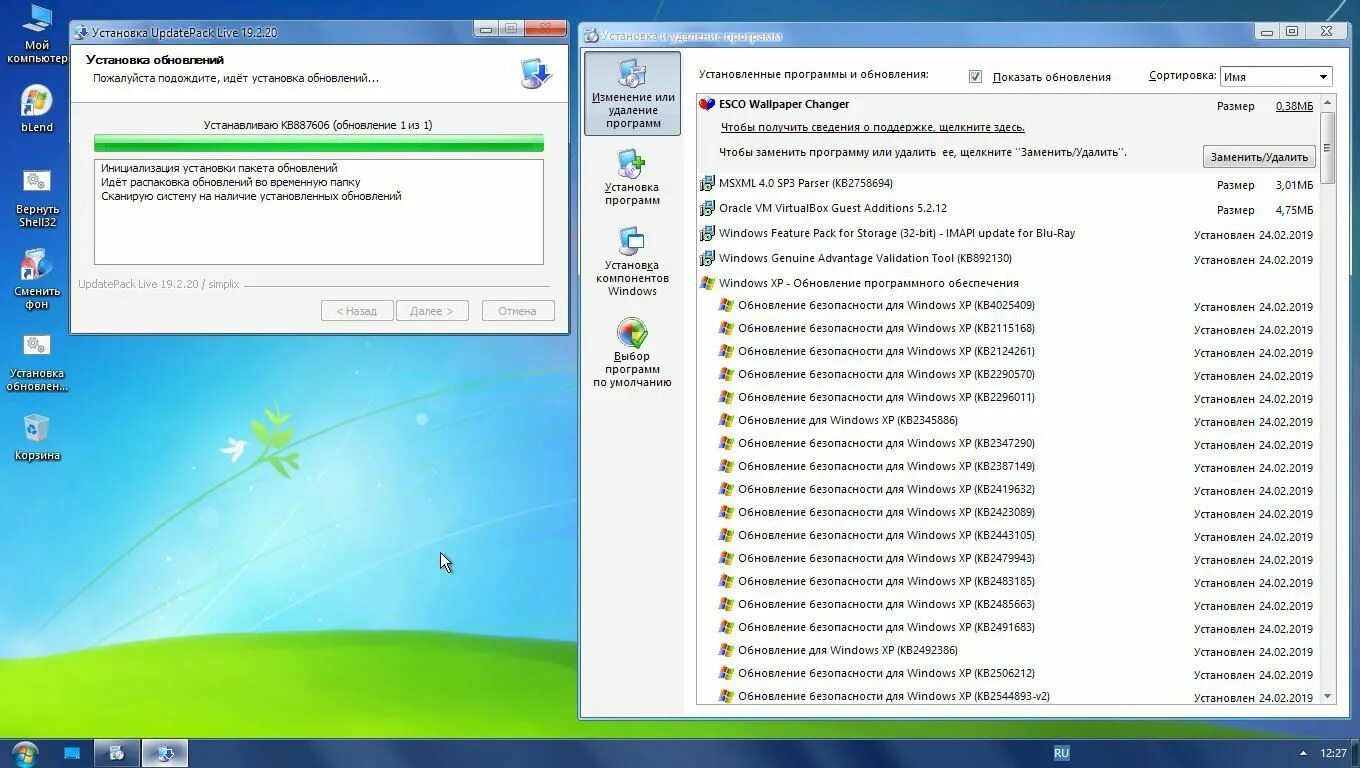Viewport: 1360px width, 768px height.
Task: Open the Корзина recycle bin icon
Action: coord(37,438)
